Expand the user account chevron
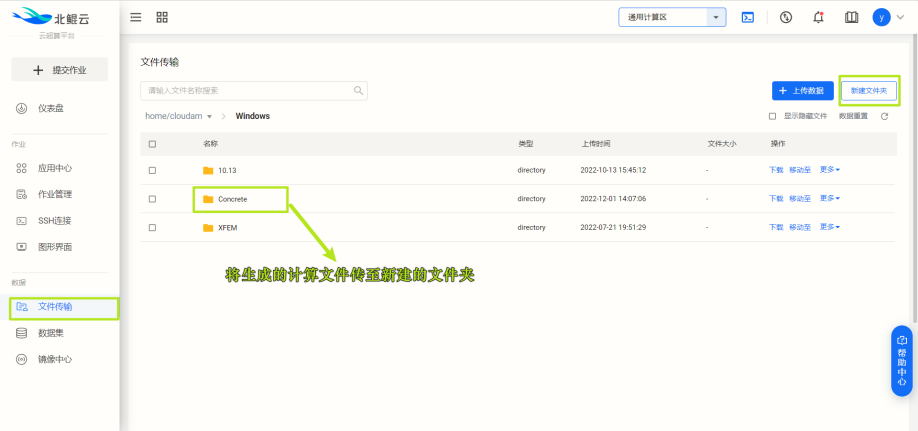918x431 pixels. (x=900, y=18)
